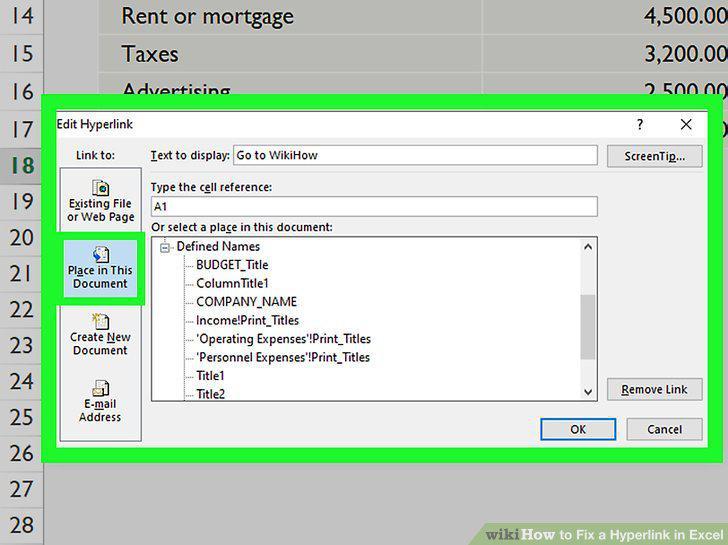Collapse the Defined Names tree node
The width and height of the screenshot is (728, 545).
pos(165,248)
